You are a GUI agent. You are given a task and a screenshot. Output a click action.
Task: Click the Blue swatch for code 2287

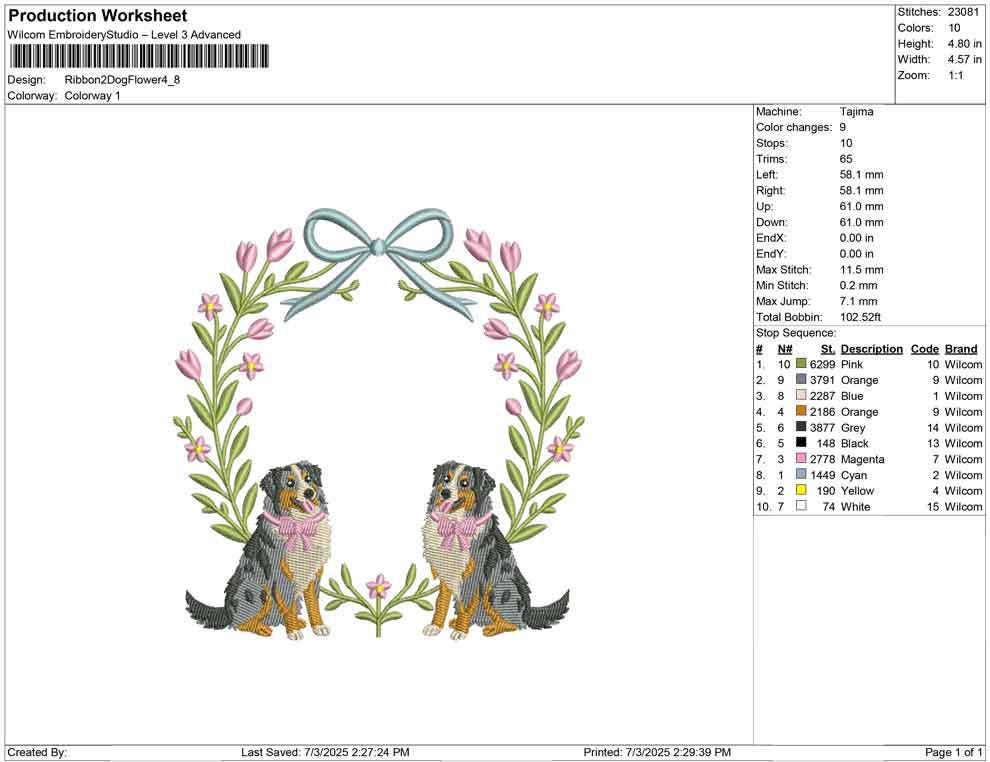point(800,396)
